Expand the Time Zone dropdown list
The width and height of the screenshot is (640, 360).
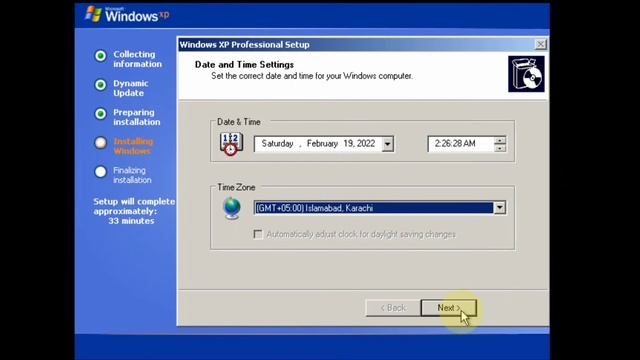(500, 208)
